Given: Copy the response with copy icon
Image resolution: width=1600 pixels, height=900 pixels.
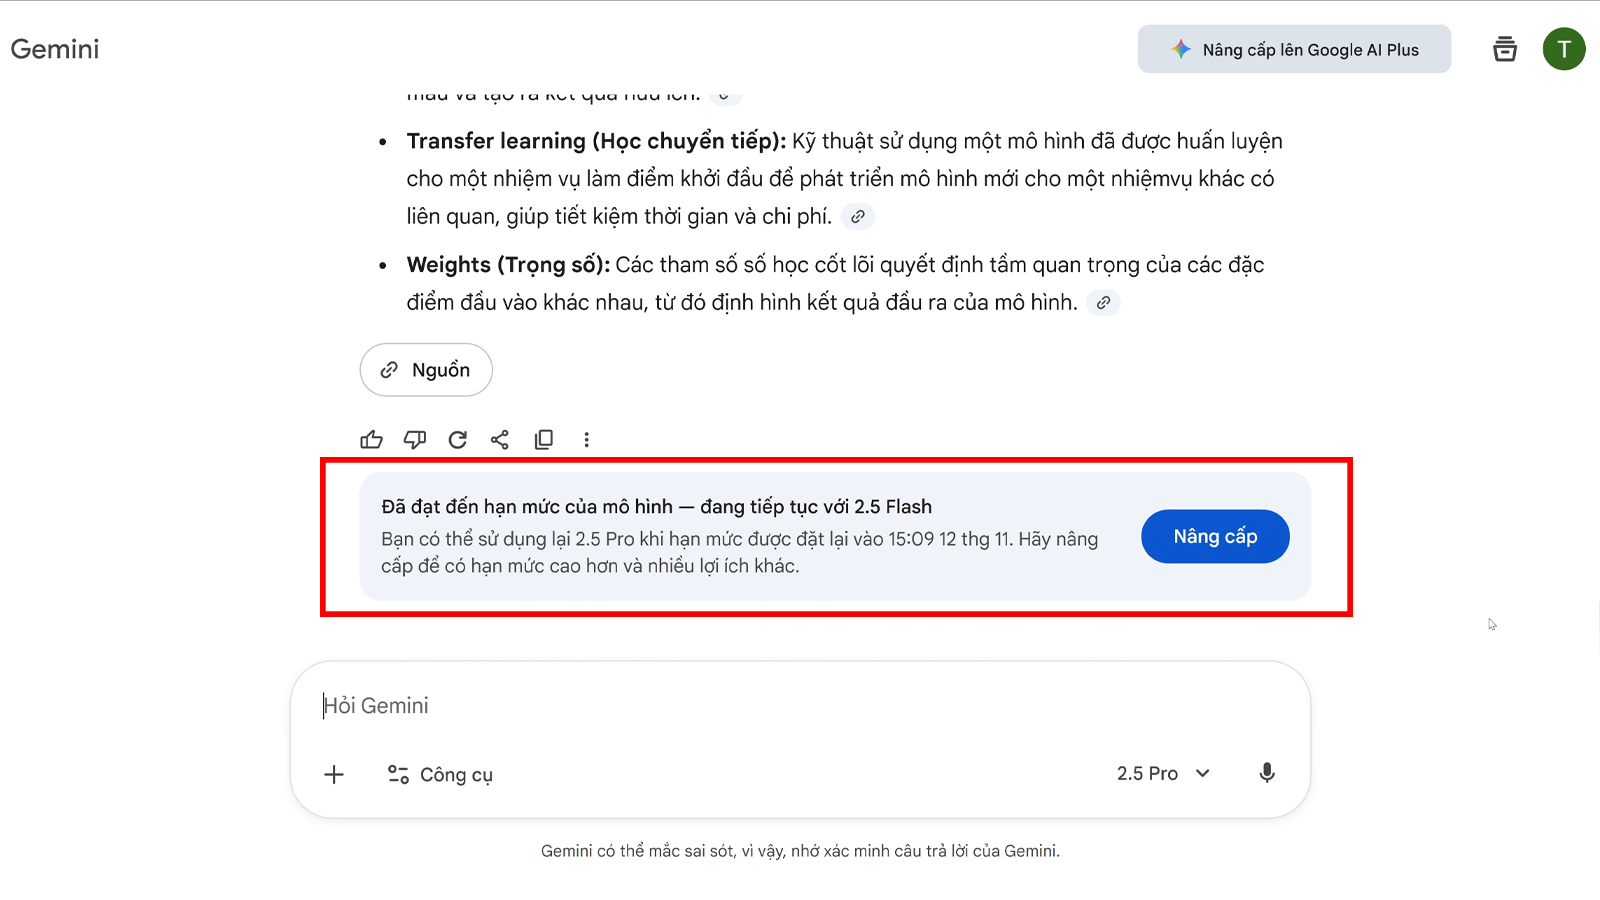Looking at the screenshot, I should tap(544, 440).
